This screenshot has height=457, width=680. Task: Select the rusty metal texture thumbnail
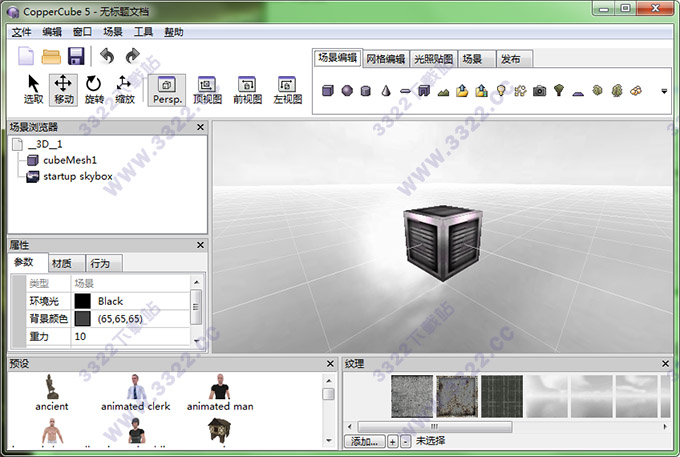tap(457, 396)
